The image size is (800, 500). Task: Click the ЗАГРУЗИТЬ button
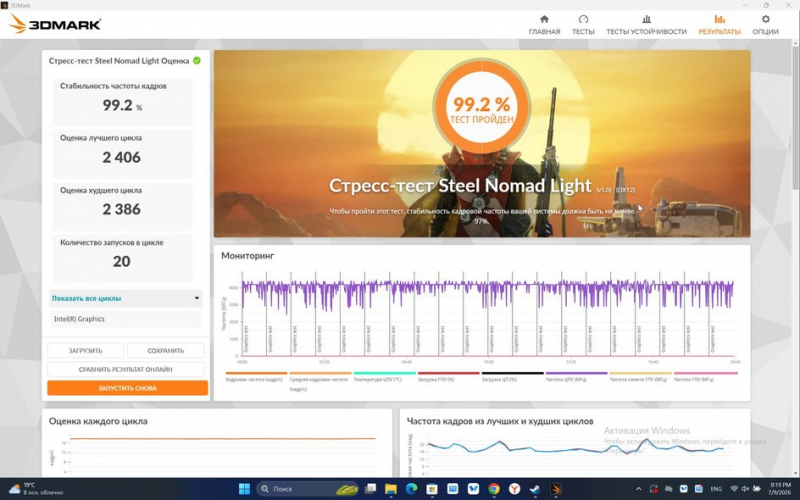click(x=85, y=351)
